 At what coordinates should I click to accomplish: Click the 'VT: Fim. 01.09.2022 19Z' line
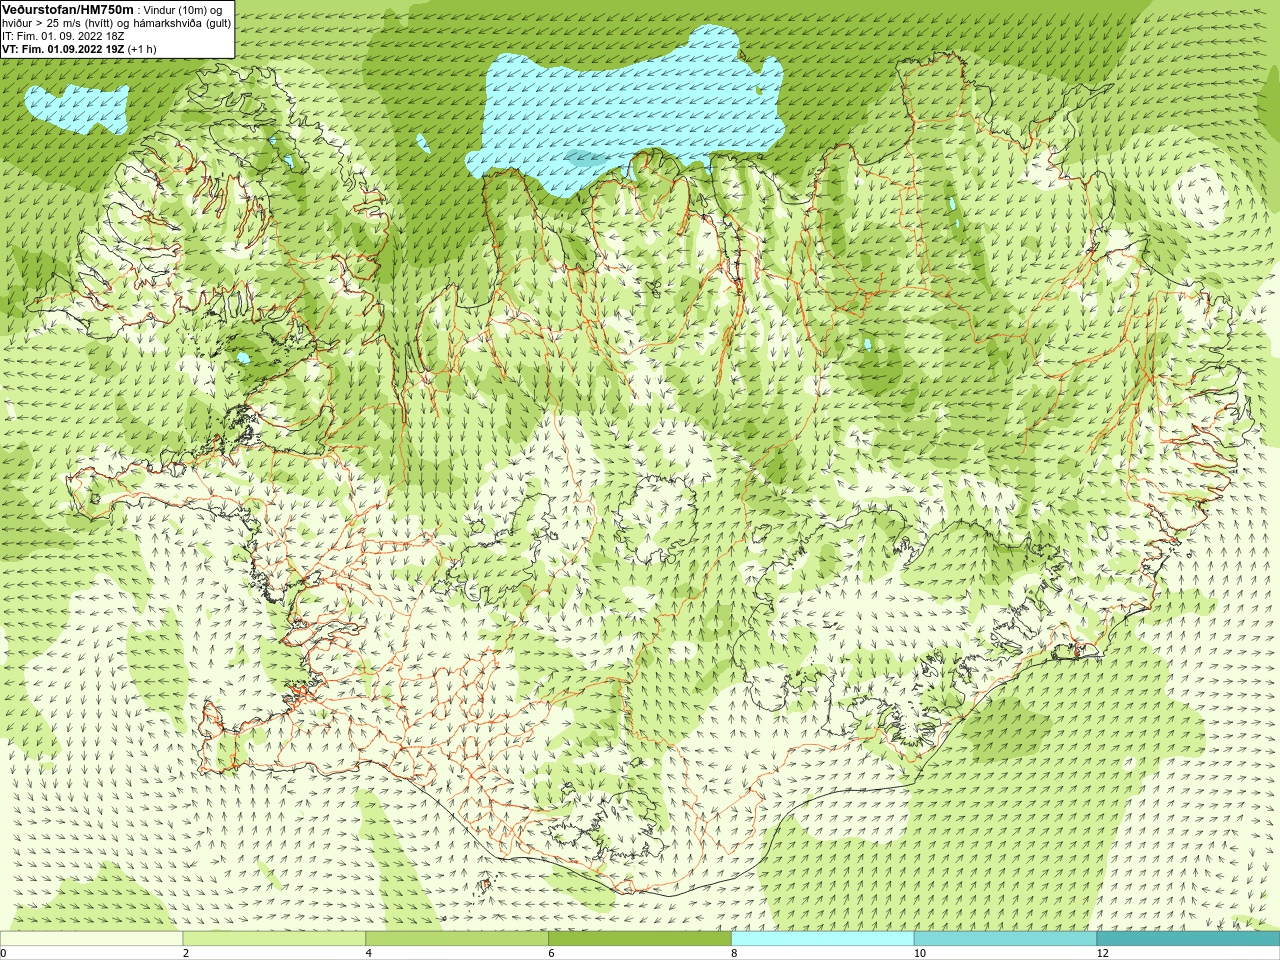[x=63, y=49]
